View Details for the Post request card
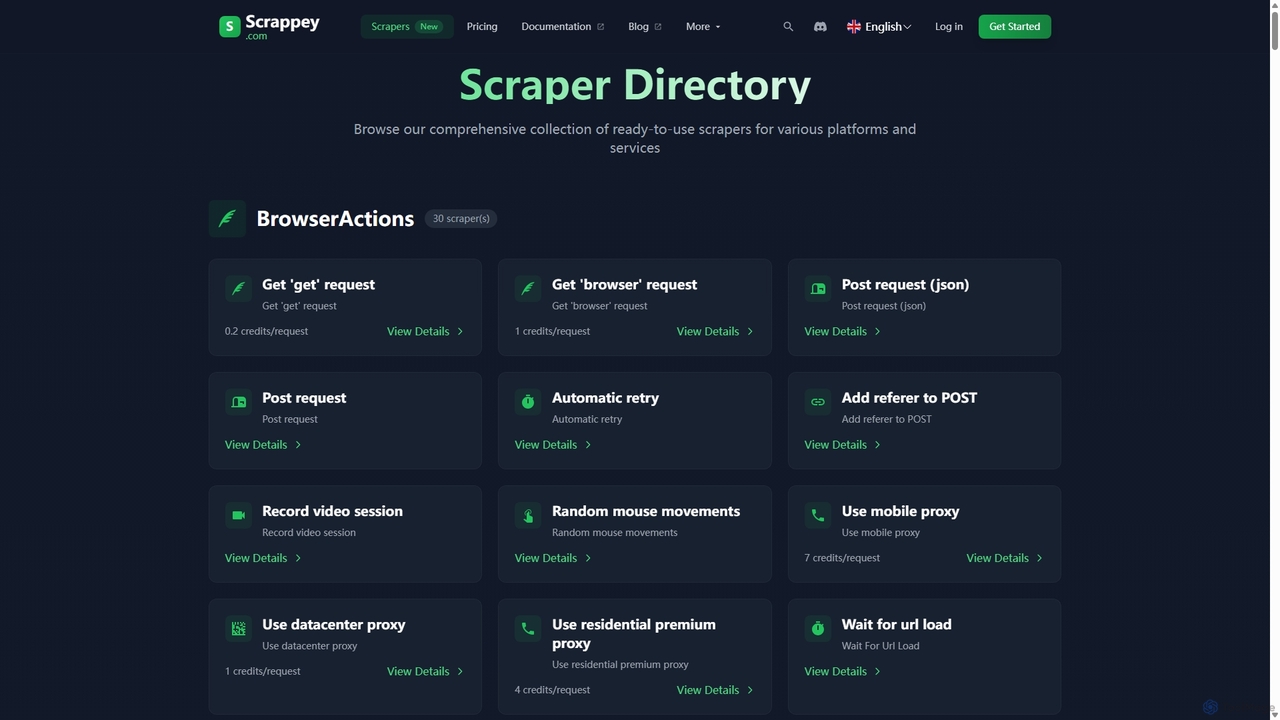This screenshot has width=1280, height=720. coord(263,445)
